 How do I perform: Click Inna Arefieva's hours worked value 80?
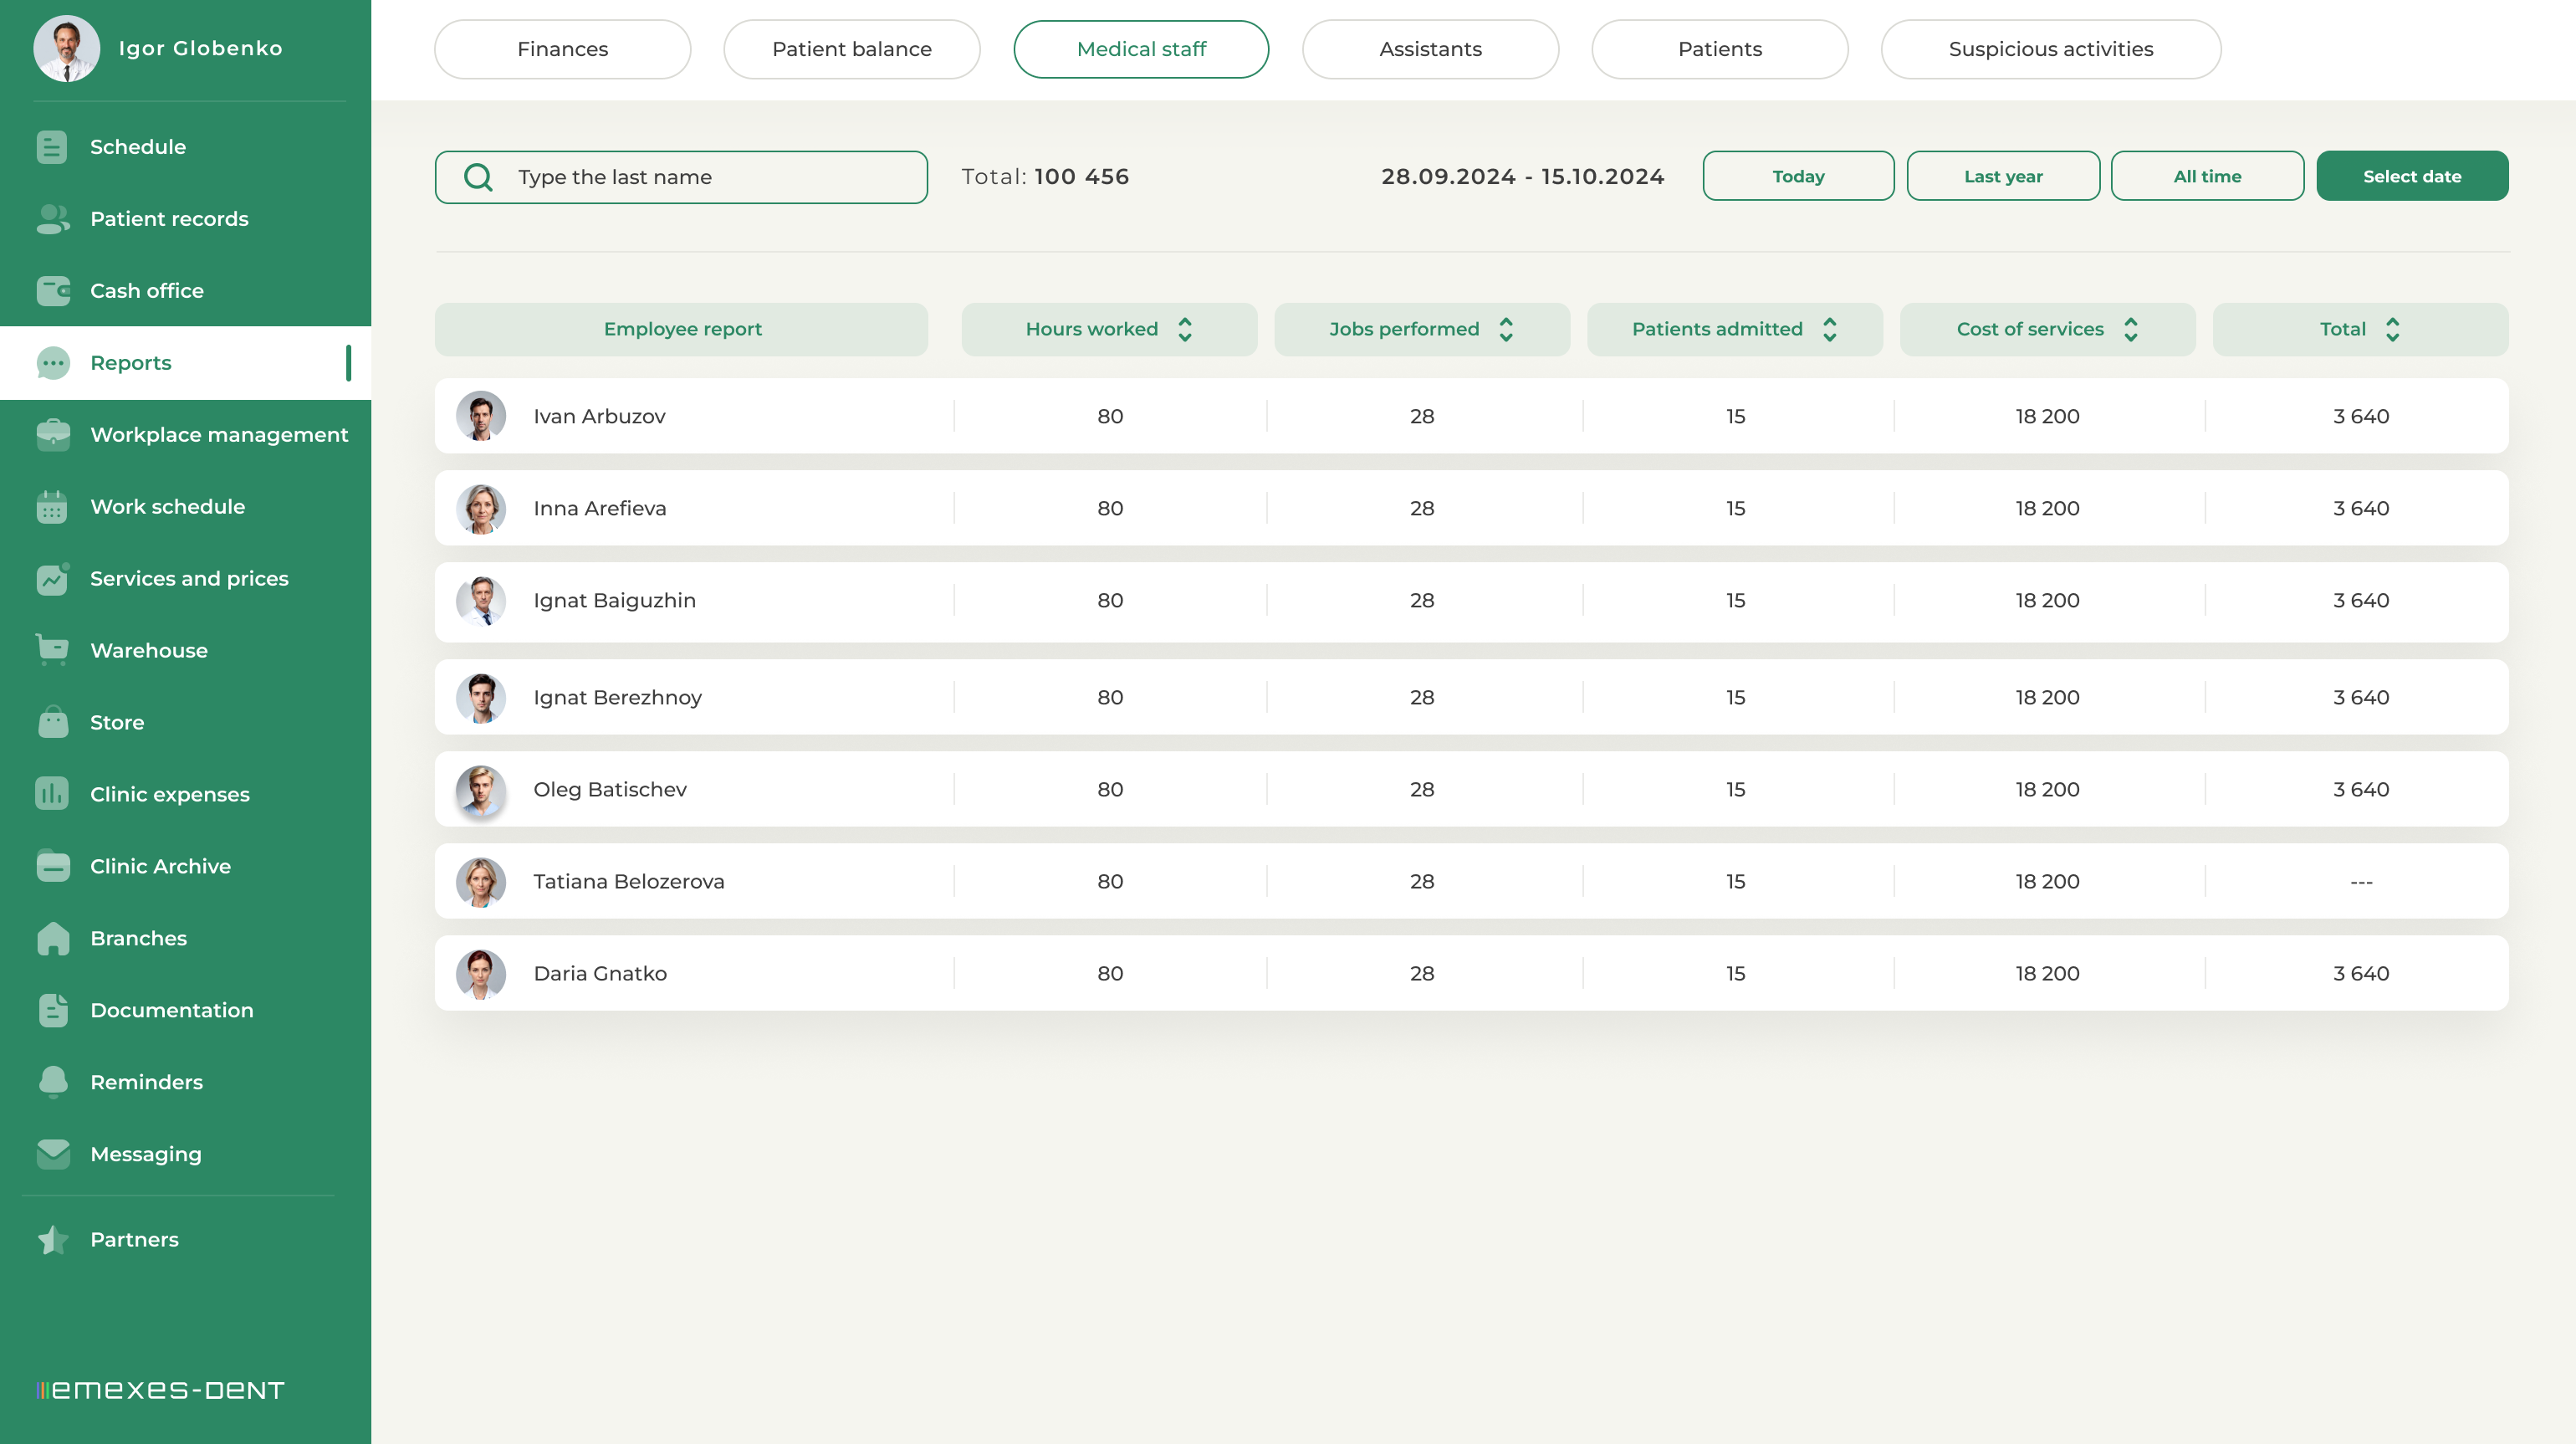pos(1110,508)
